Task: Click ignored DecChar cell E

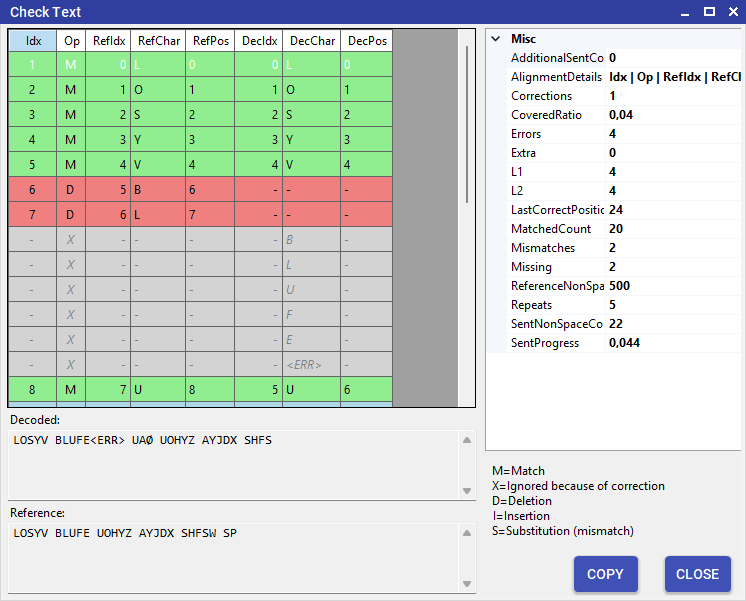Action: coord(312,340)
